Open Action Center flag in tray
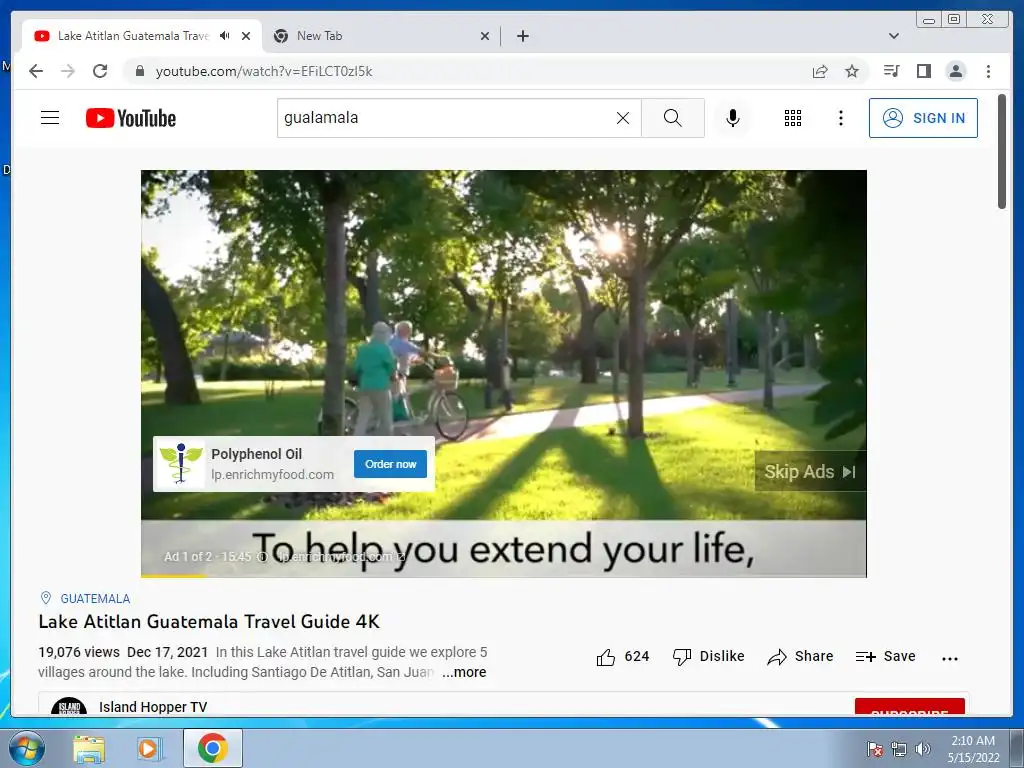This screenshot has height=768, width=1024. [x=875, y=749]
